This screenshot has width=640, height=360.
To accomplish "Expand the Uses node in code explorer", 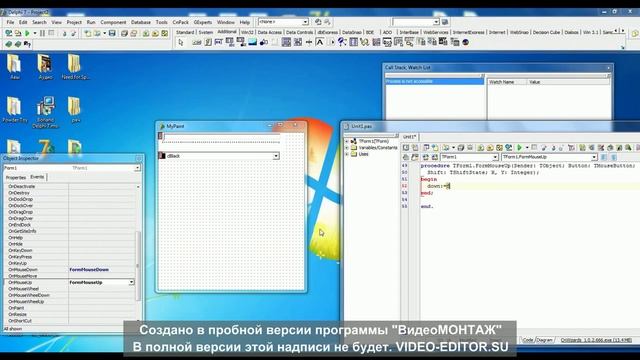I will tap(347, 154).
